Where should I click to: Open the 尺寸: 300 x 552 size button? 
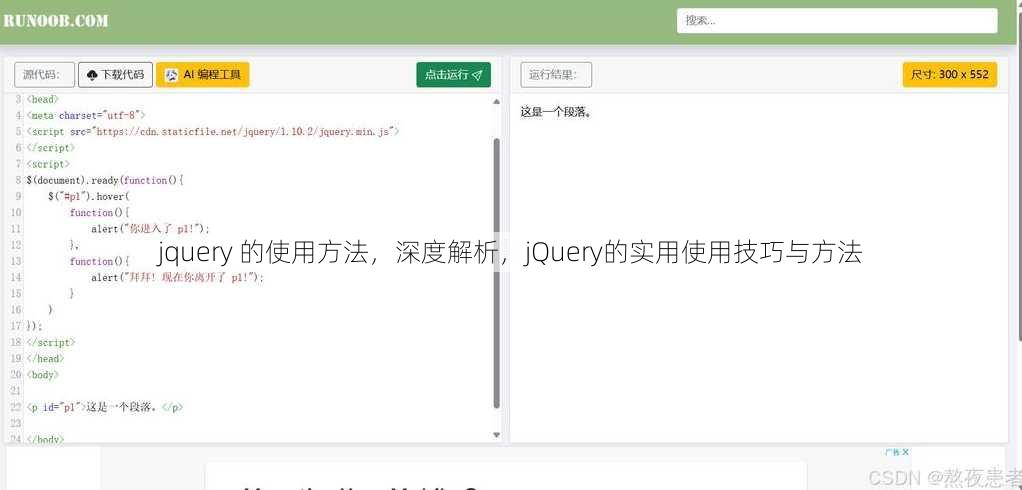(950, 74)
